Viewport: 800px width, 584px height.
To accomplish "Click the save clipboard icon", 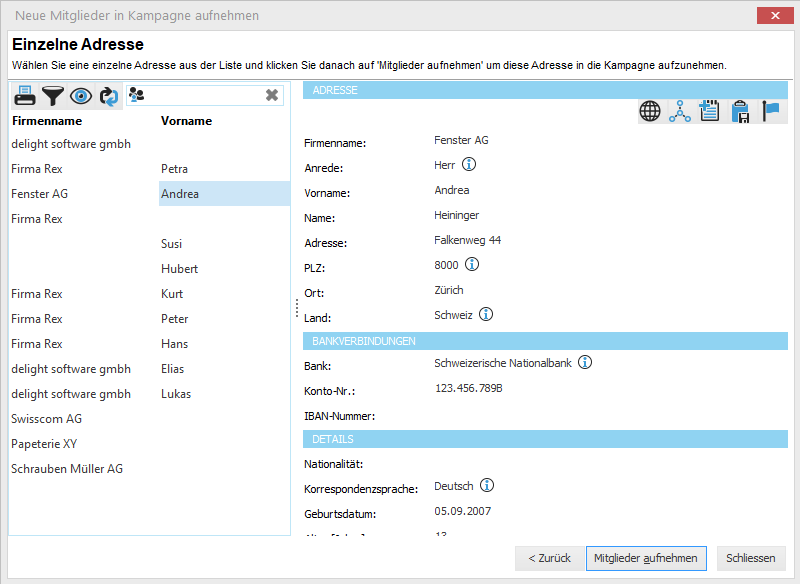I will pos(741,111).
